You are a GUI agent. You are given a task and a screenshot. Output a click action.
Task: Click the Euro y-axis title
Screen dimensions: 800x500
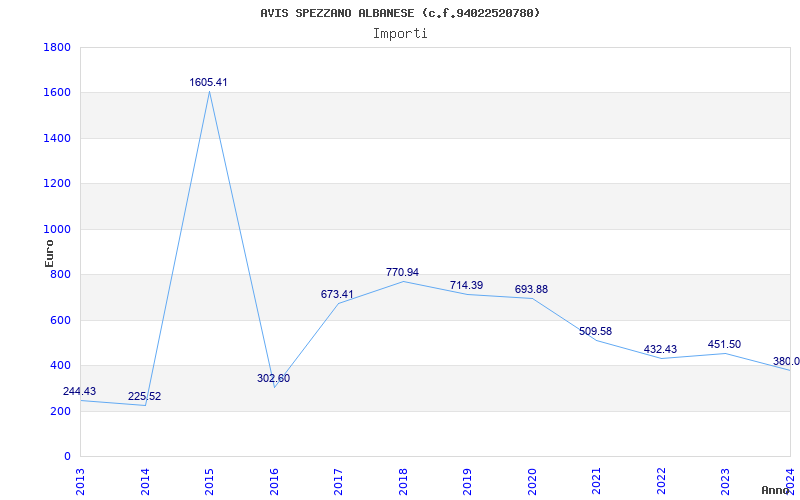coord(49,253)
